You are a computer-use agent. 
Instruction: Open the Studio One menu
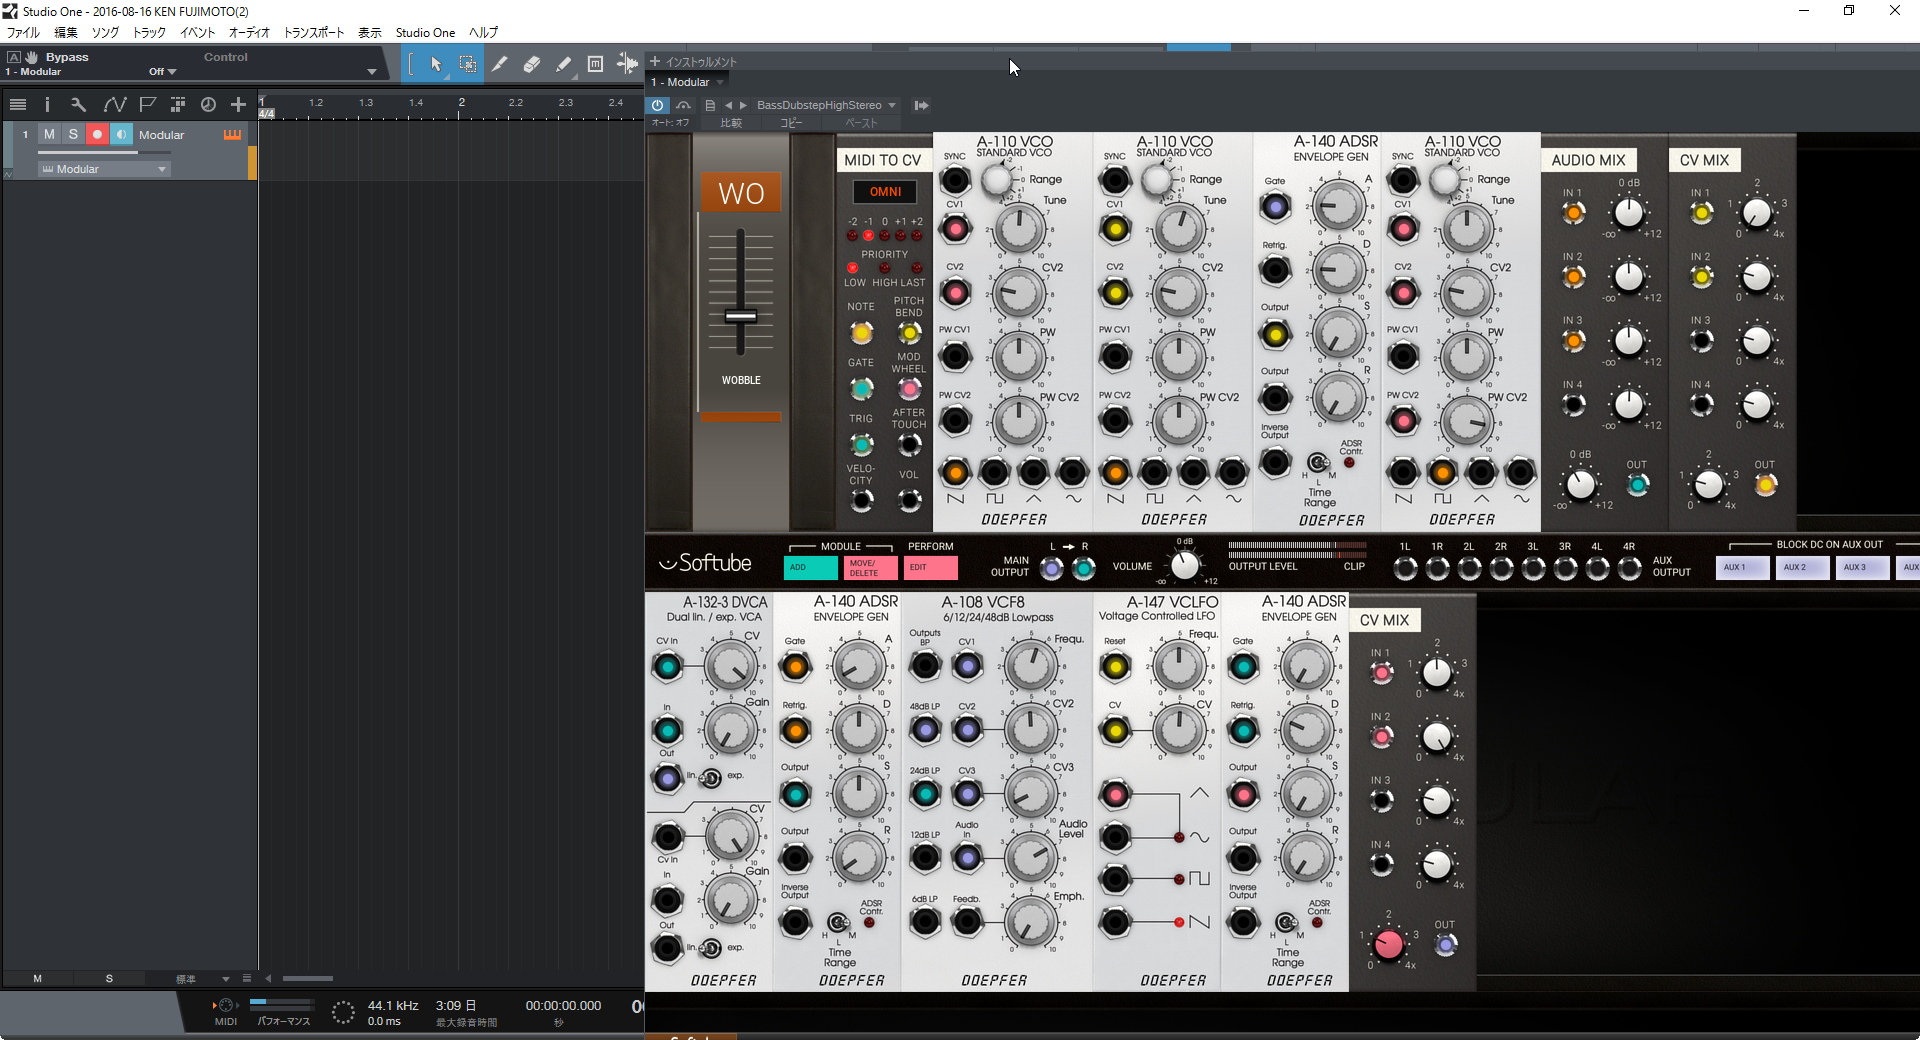click(x=425, y=32)
